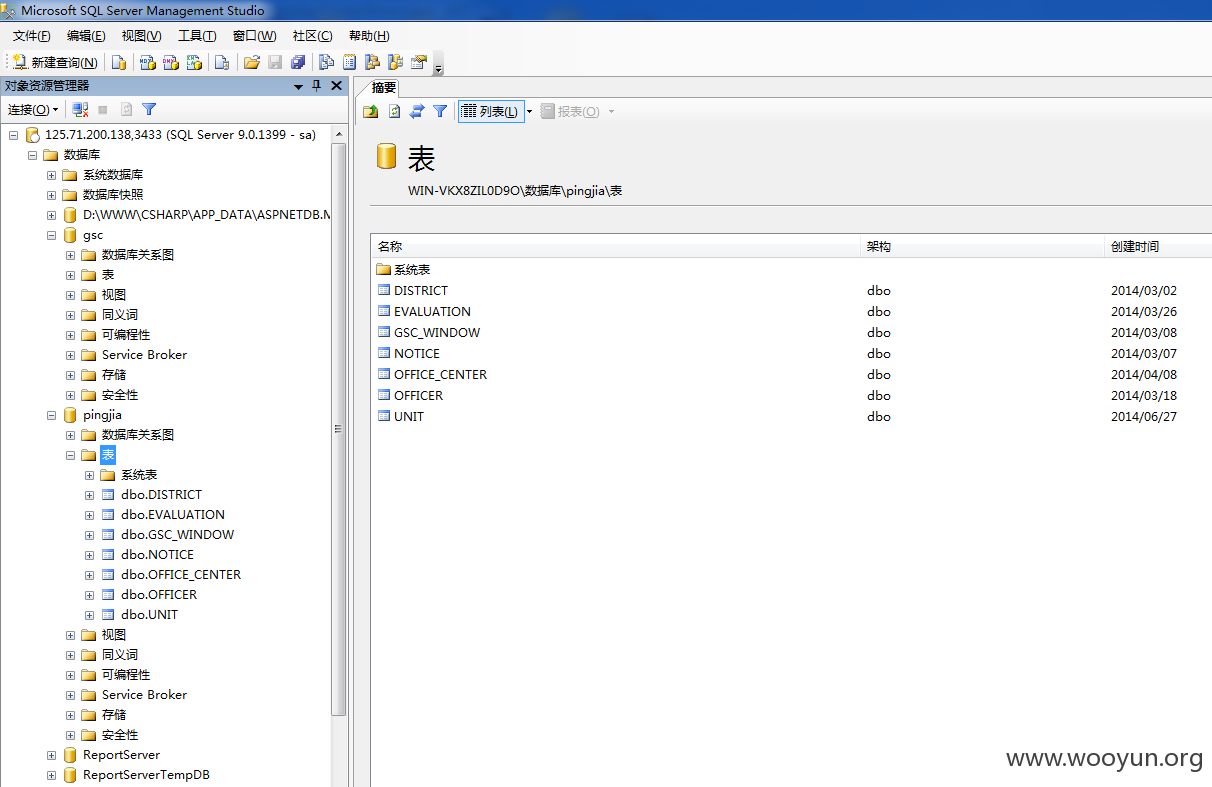Click the Disconnect icon in Object Explorer

[81, 110]
